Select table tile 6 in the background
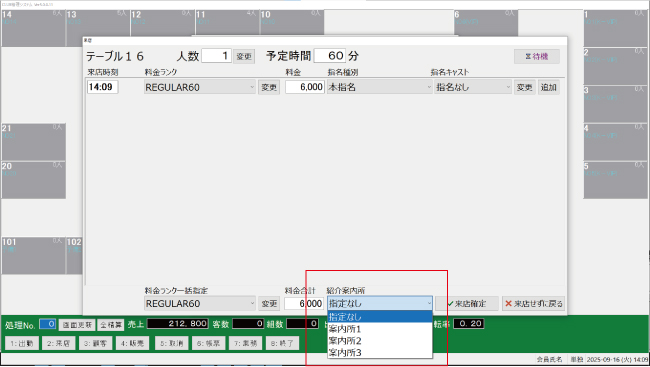650x367 pixels. [x=485, y=23]
